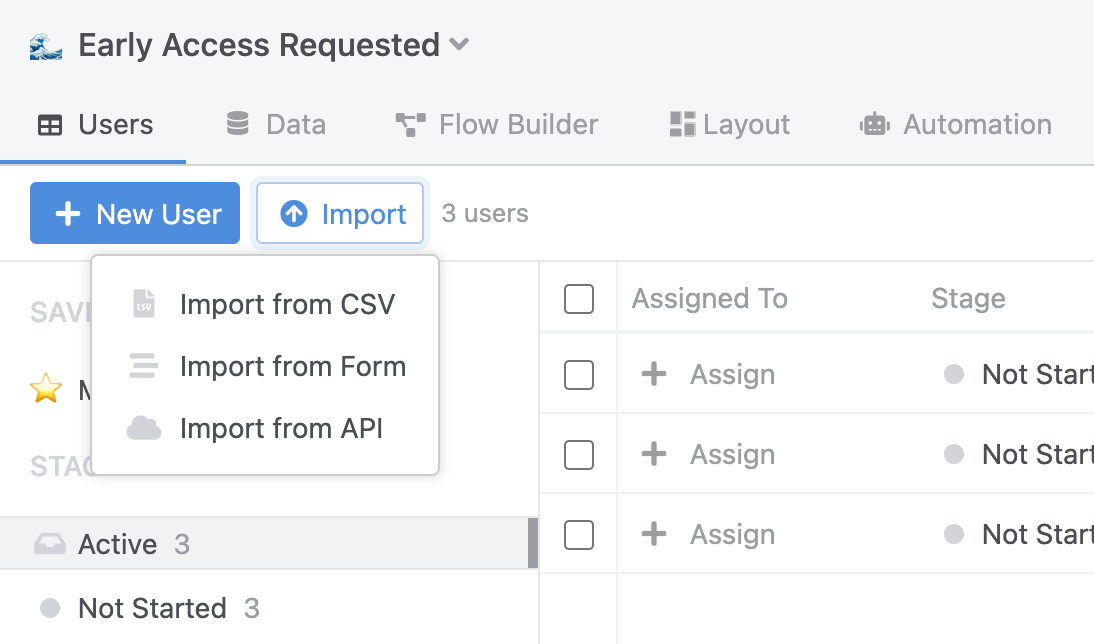1094x644 pixels.
Task: Switch to the Data tab
Action: (x=276, y=125)
